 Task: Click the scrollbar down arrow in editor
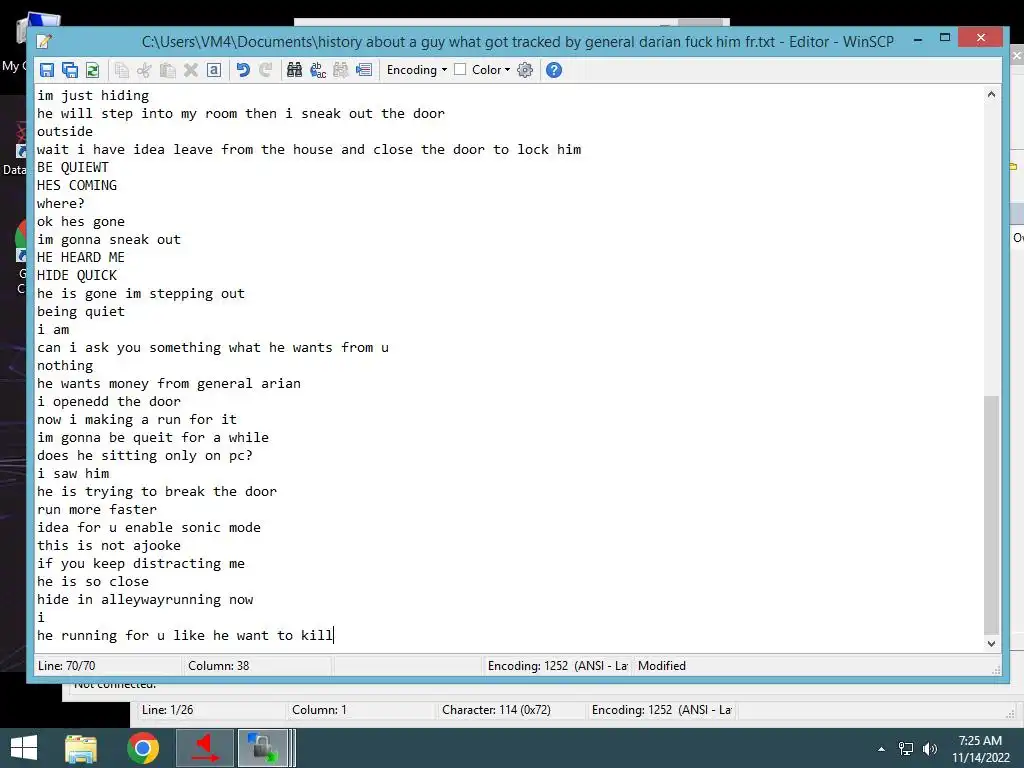click(991, 643)
